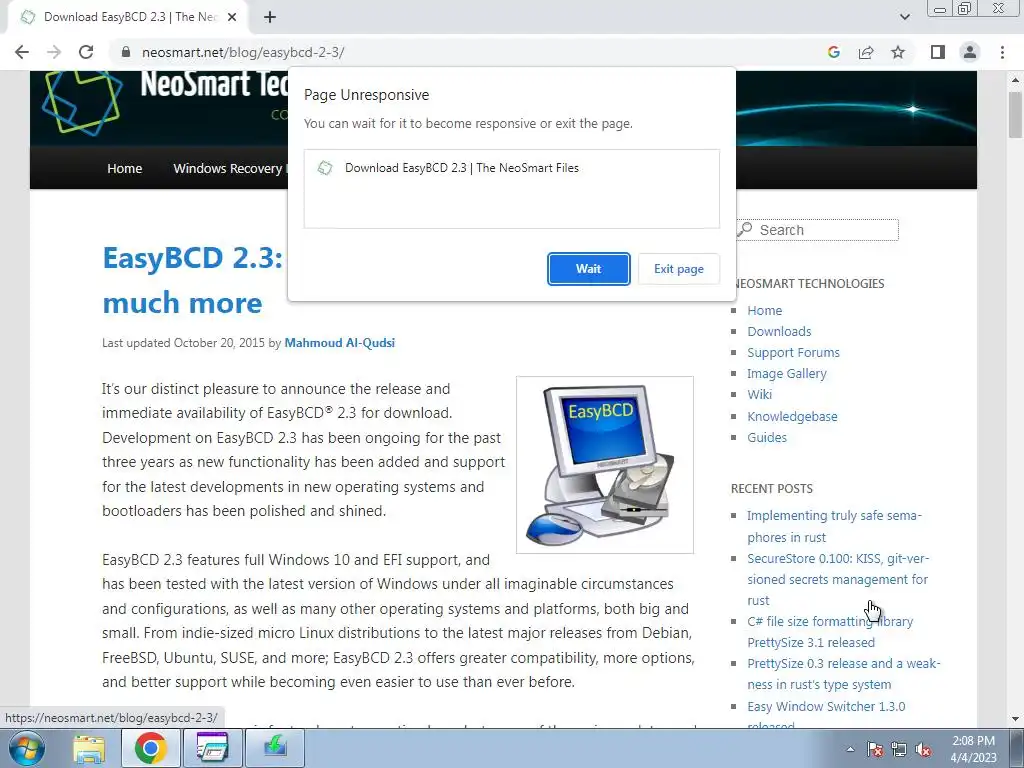
Task: Show hidden tray icons arrow
Action: pos(850,749)
